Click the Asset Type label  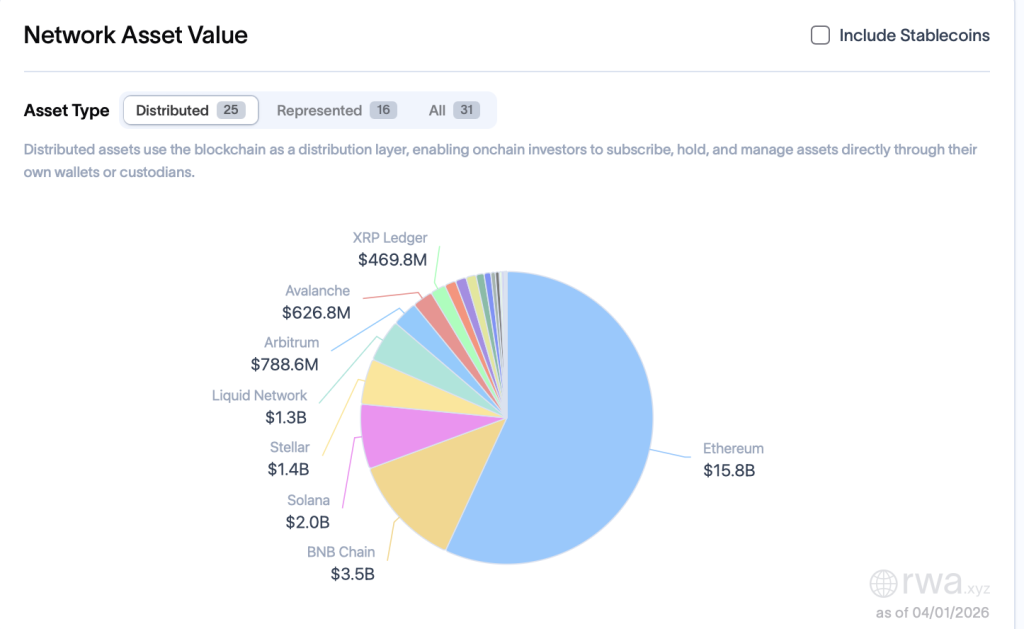[67, 110]
